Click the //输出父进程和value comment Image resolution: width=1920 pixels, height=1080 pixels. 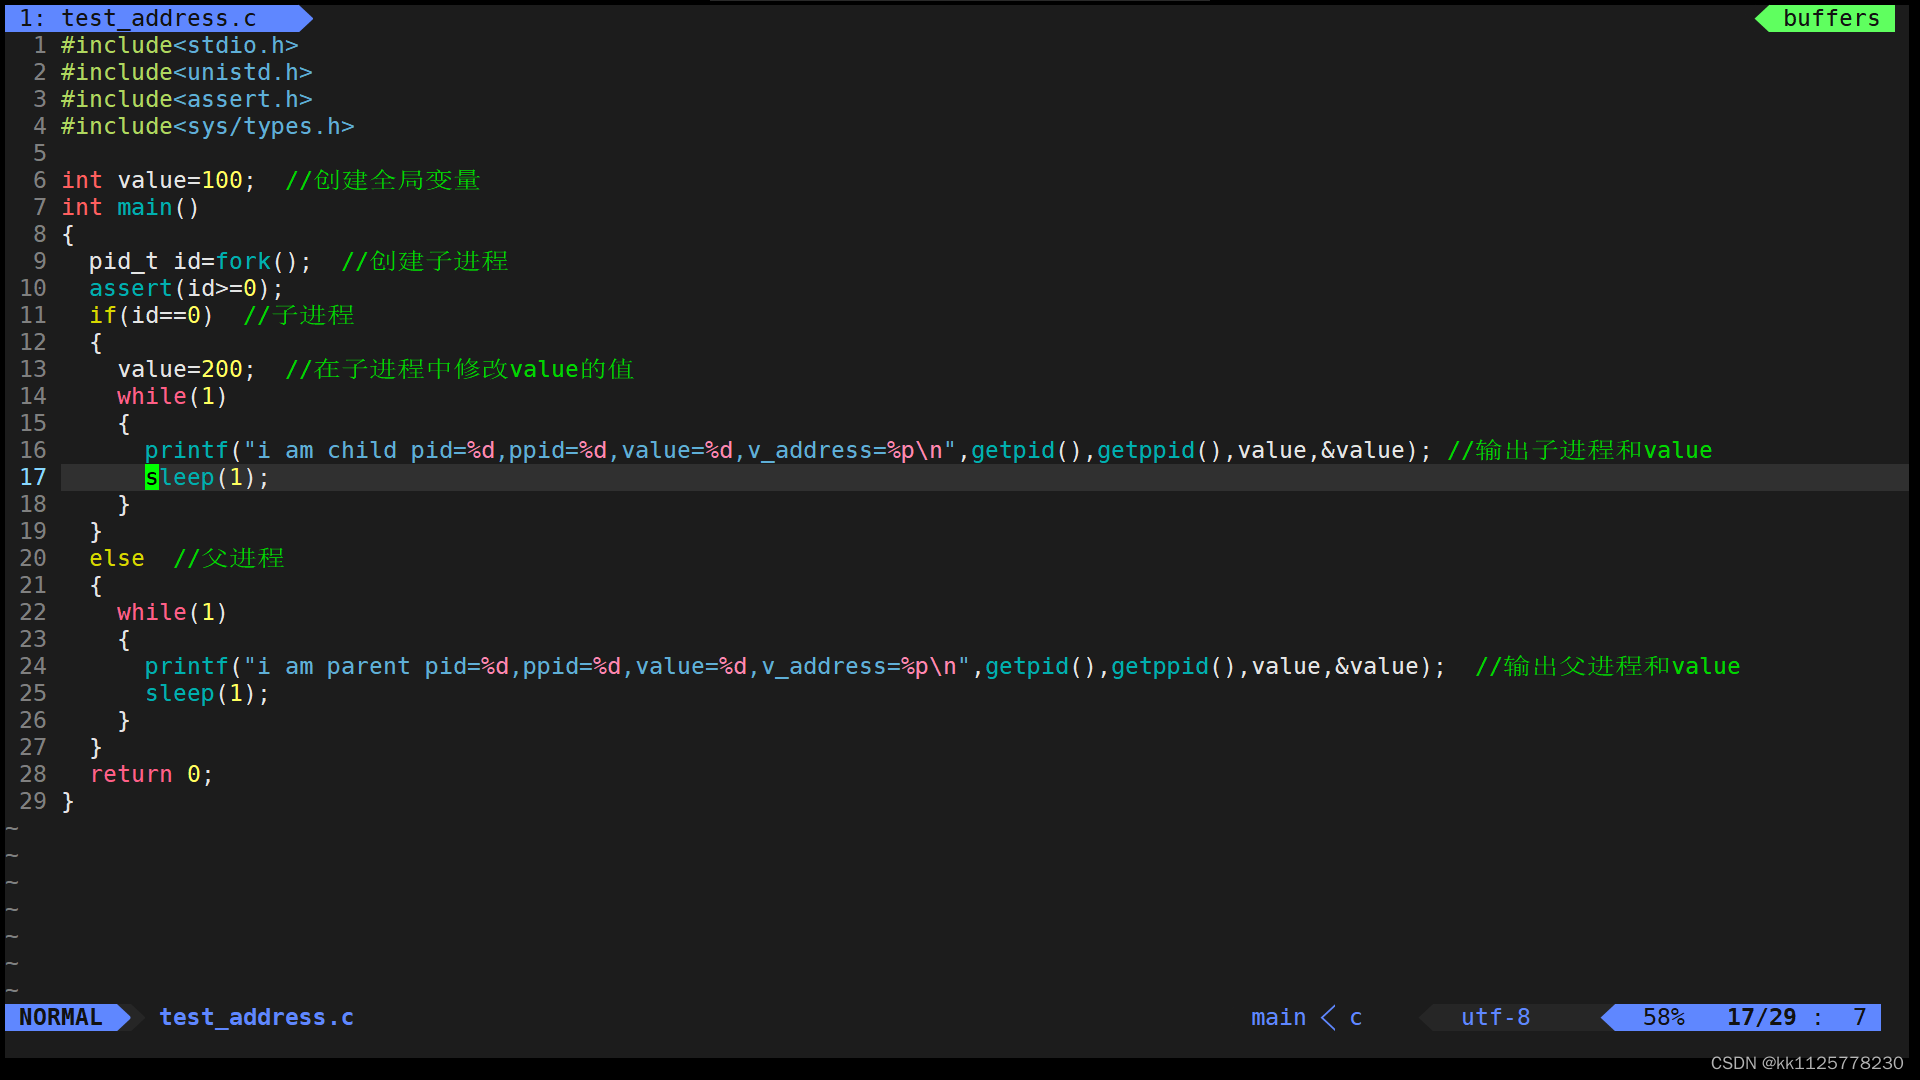tap(1608, 666)
